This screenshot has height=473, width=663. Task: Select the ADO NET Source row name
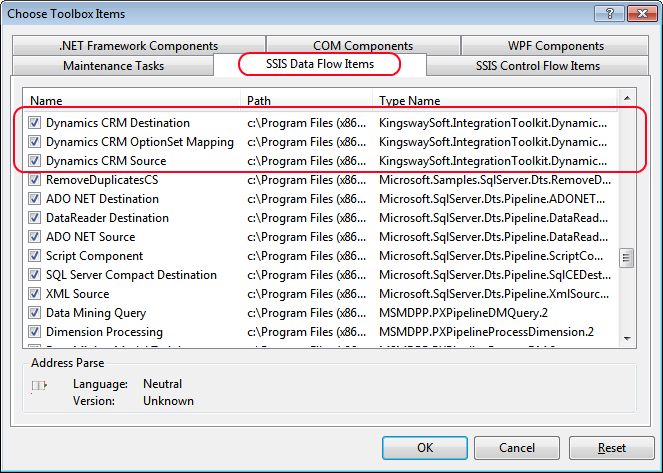coord(90,237)
